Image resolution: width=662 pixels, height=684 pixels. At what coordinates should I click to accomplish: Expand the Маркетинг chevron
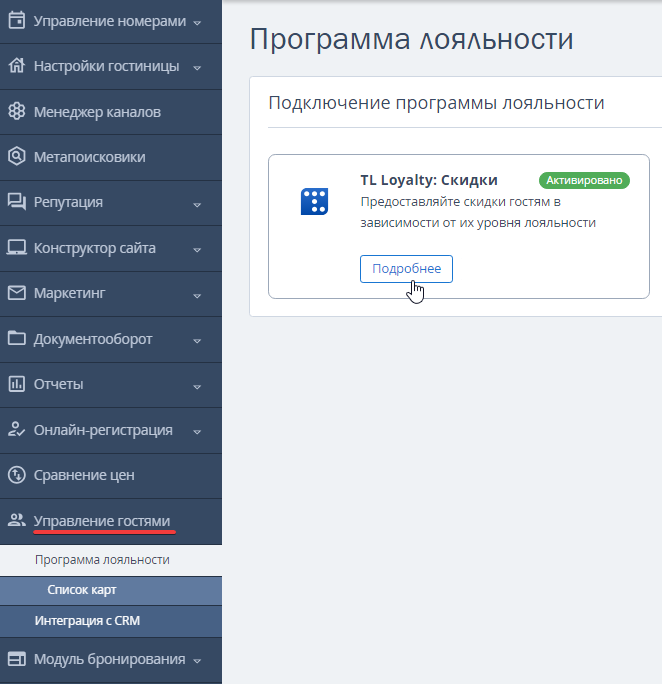coord(197,296)
